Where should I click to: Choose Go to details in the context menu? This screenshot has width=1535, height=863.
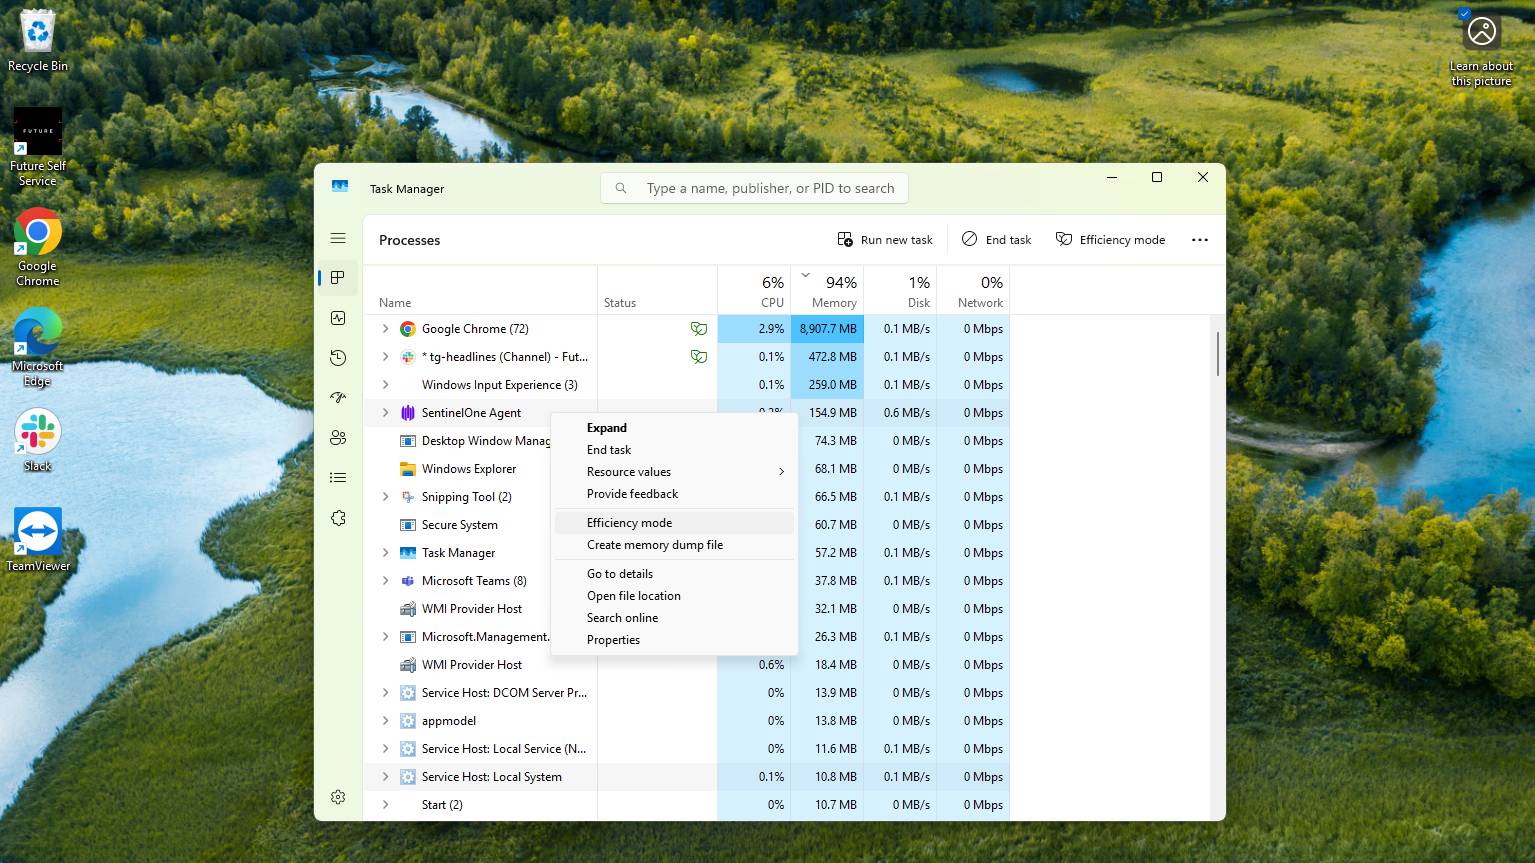619,573
